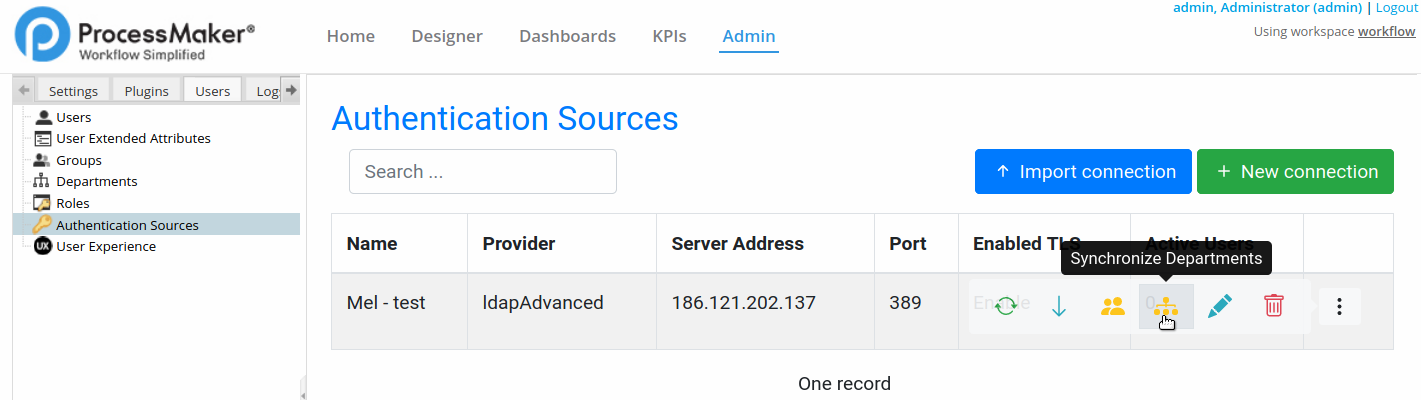Switch to the Plugins tab

(x=146, y=91)
